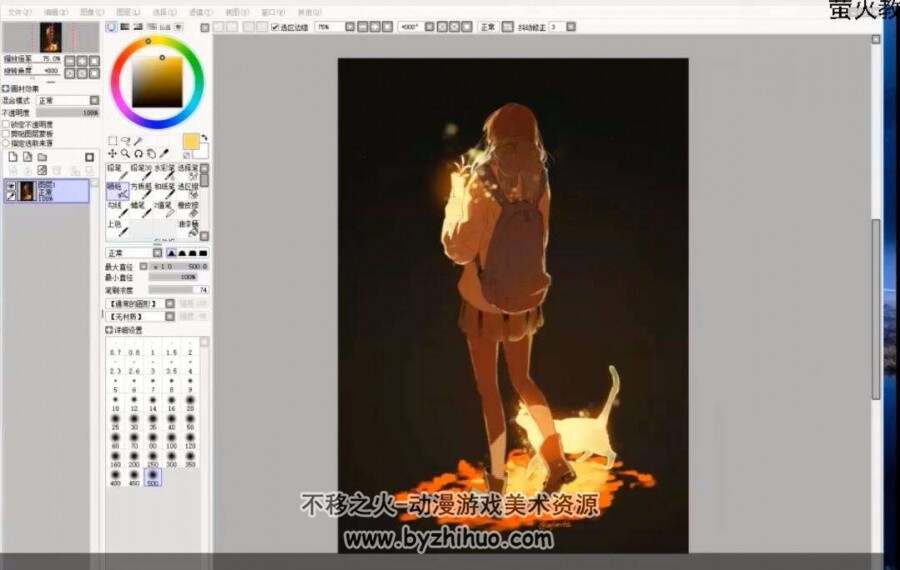The width and height of the screenshot is (900, 570).
Task: Select the magic wand tool
Action: [x=138, y=141]
